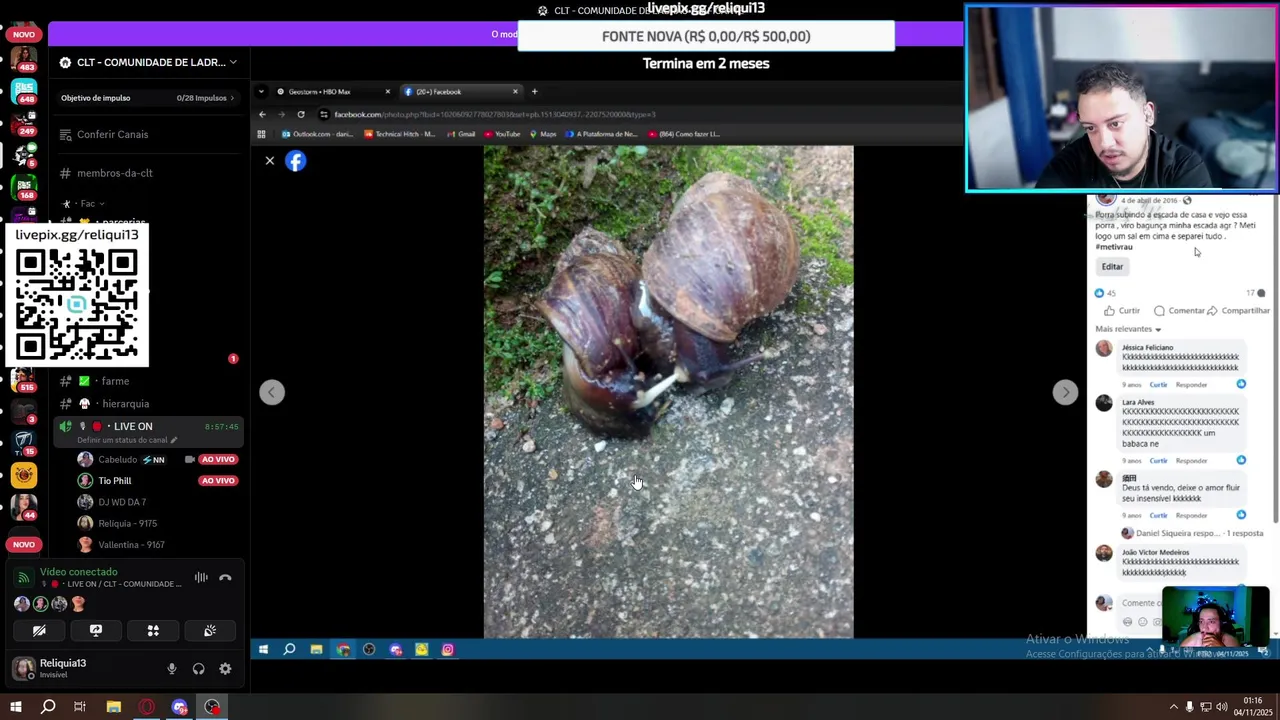Open the YouTube bookmark
The height and width of the screenshot is (720, 1280).
502,134
